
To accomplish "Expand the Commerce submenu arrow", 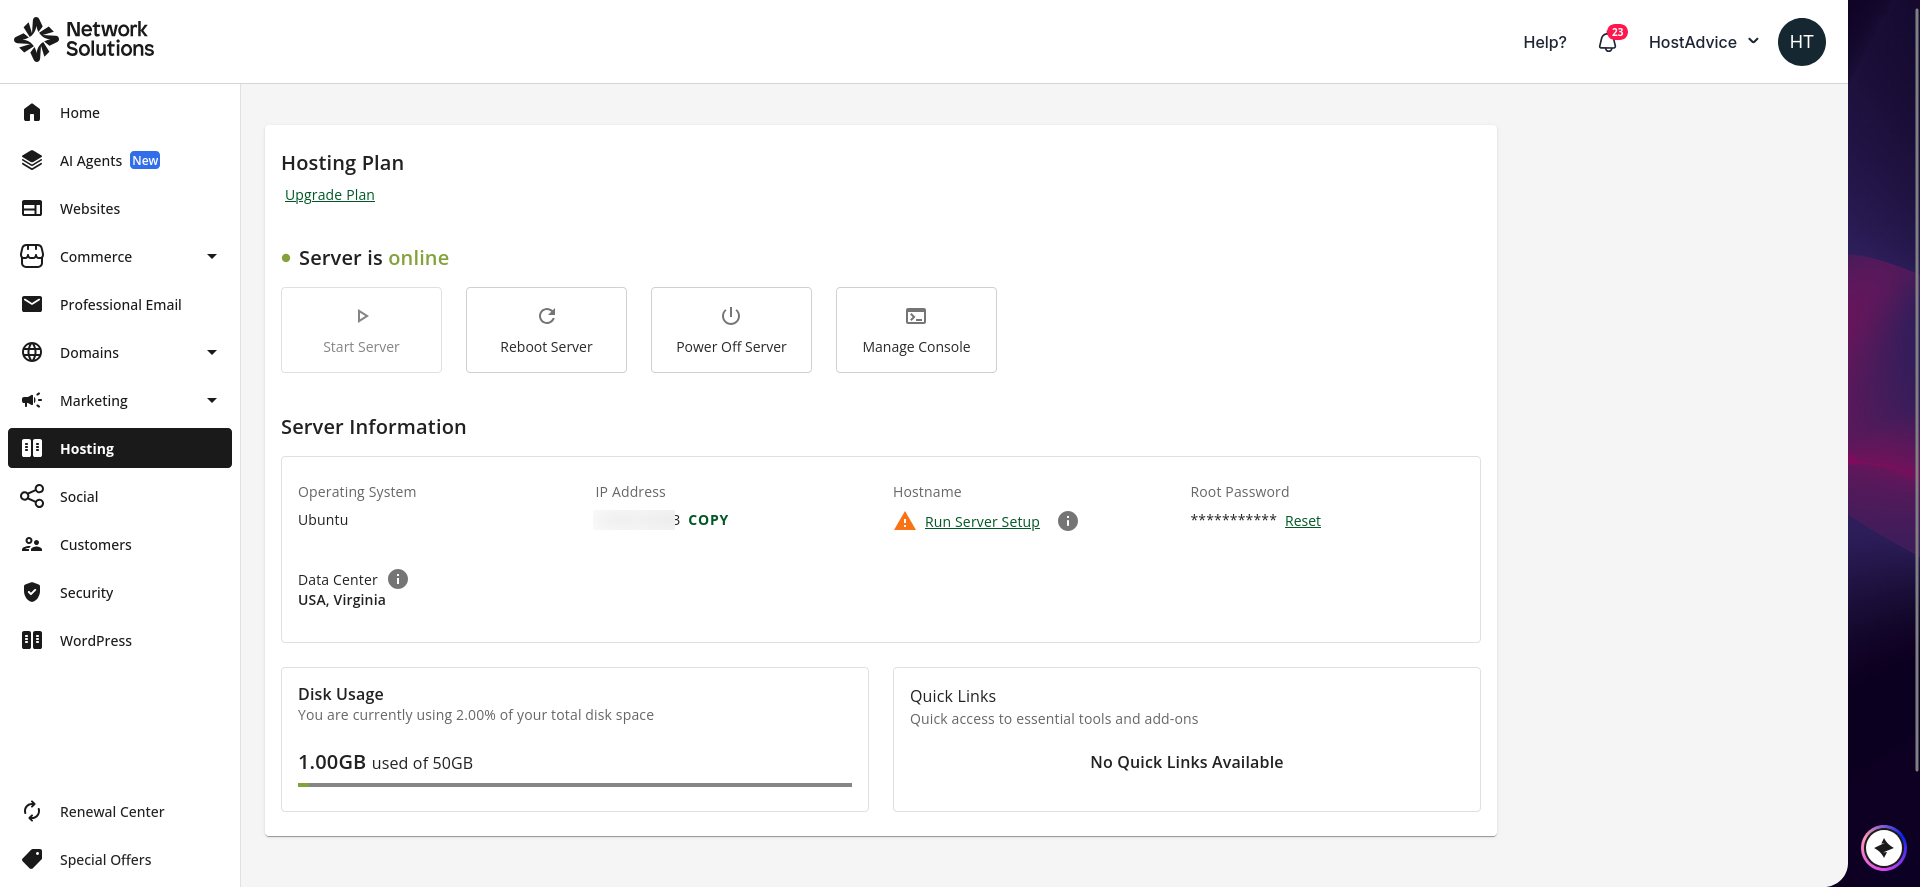I will (x=212, y=256).
